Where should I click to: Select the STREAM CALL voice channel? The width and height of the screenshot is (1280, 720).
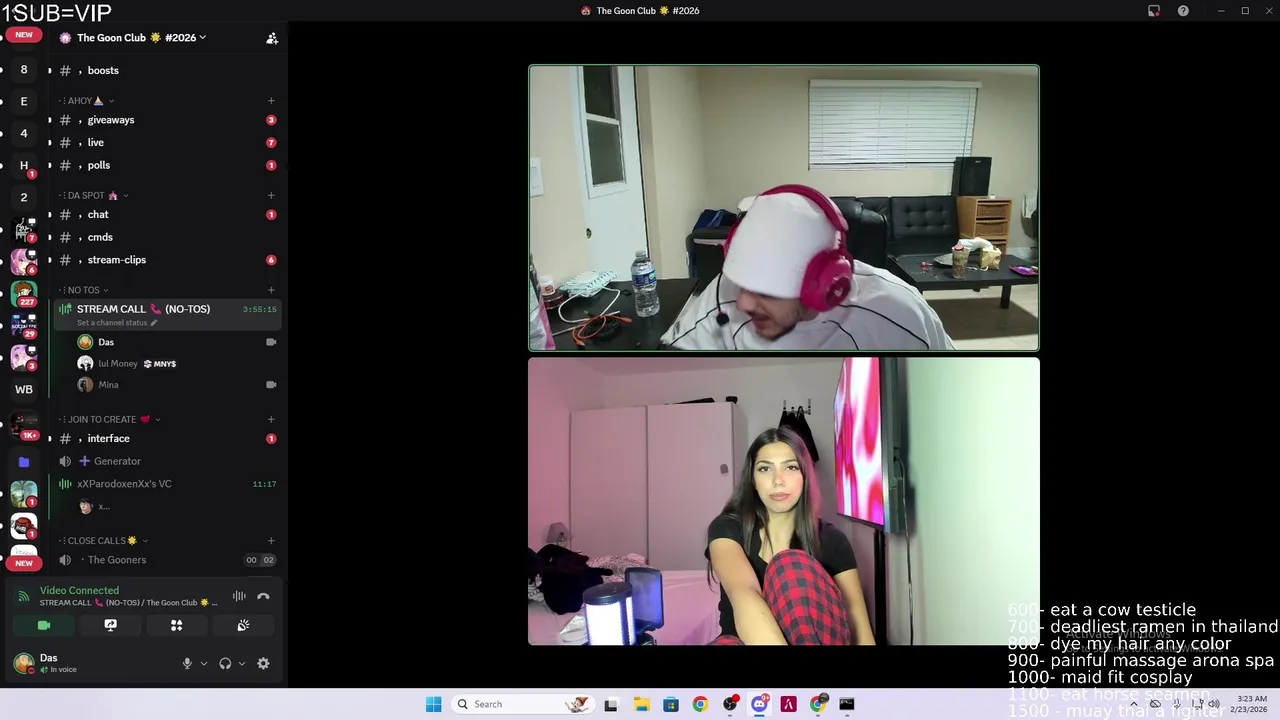167,314
